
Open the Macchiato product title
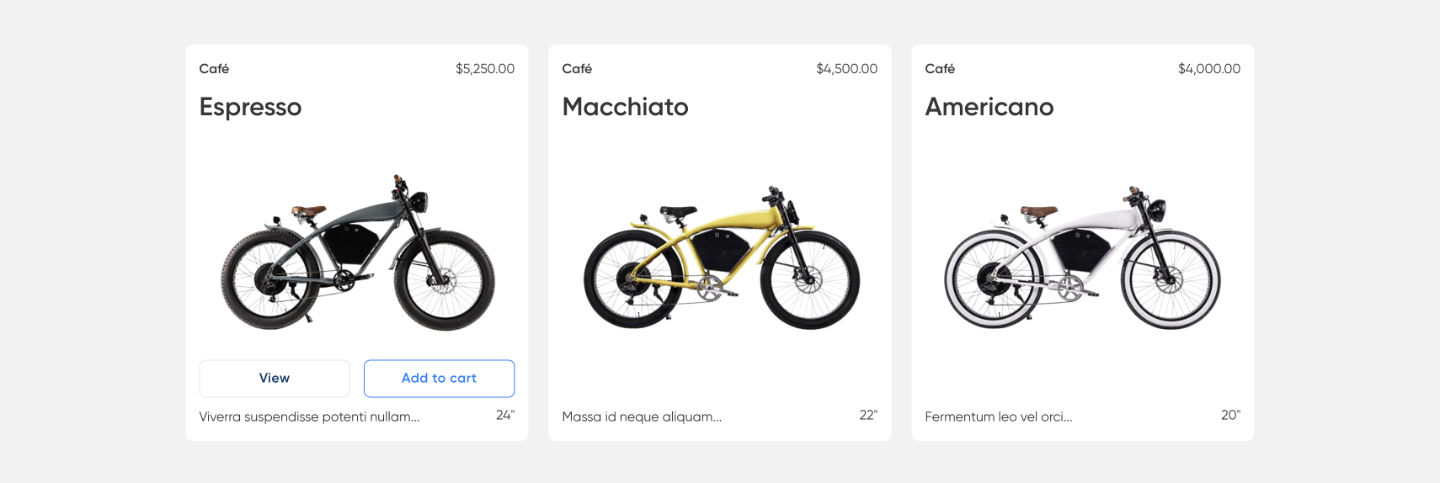[x=625, y=107]
